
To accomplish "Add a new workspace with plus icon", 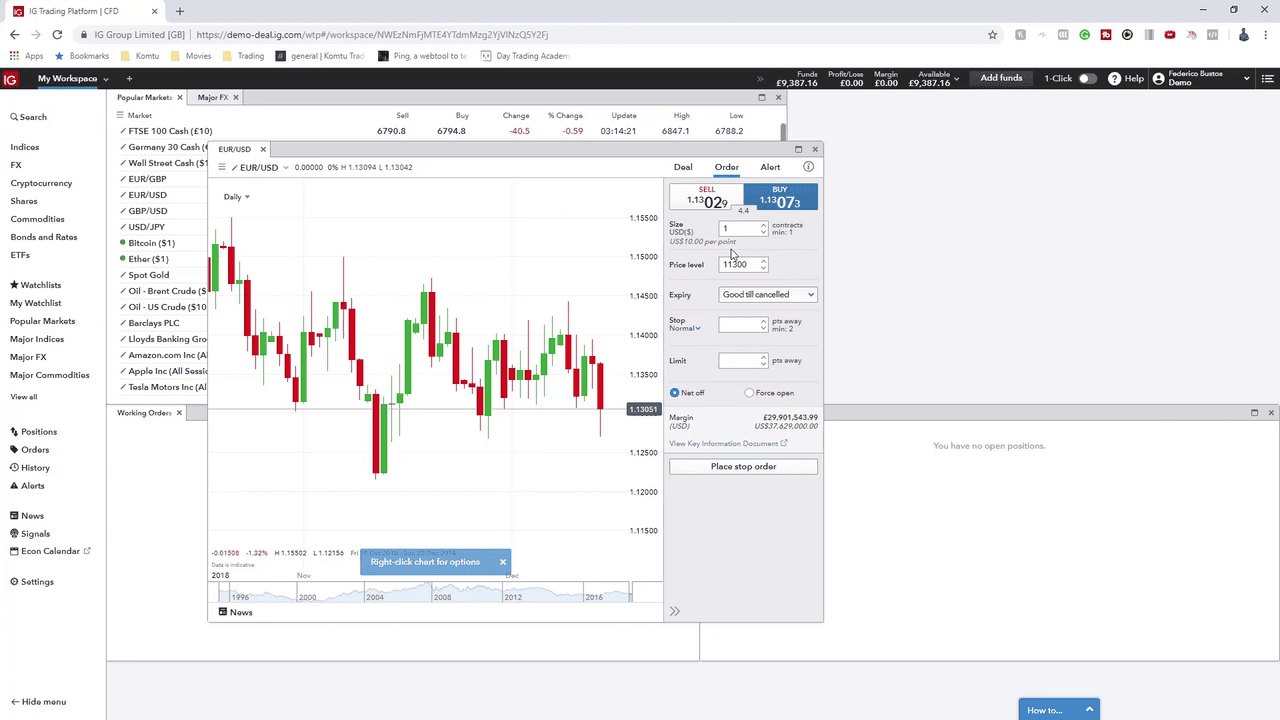I will coord(129,79).
